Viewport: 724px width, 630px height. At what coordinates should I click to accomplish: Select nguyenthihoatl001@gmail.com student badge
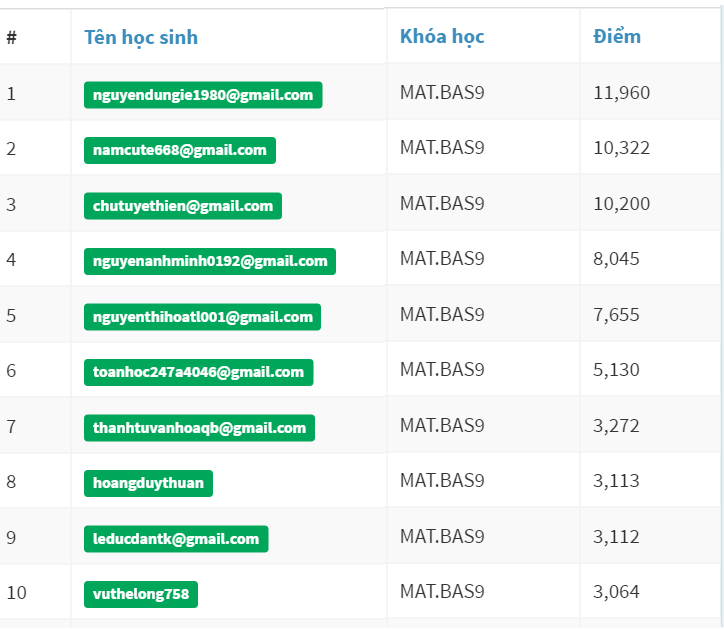(202, 317)
